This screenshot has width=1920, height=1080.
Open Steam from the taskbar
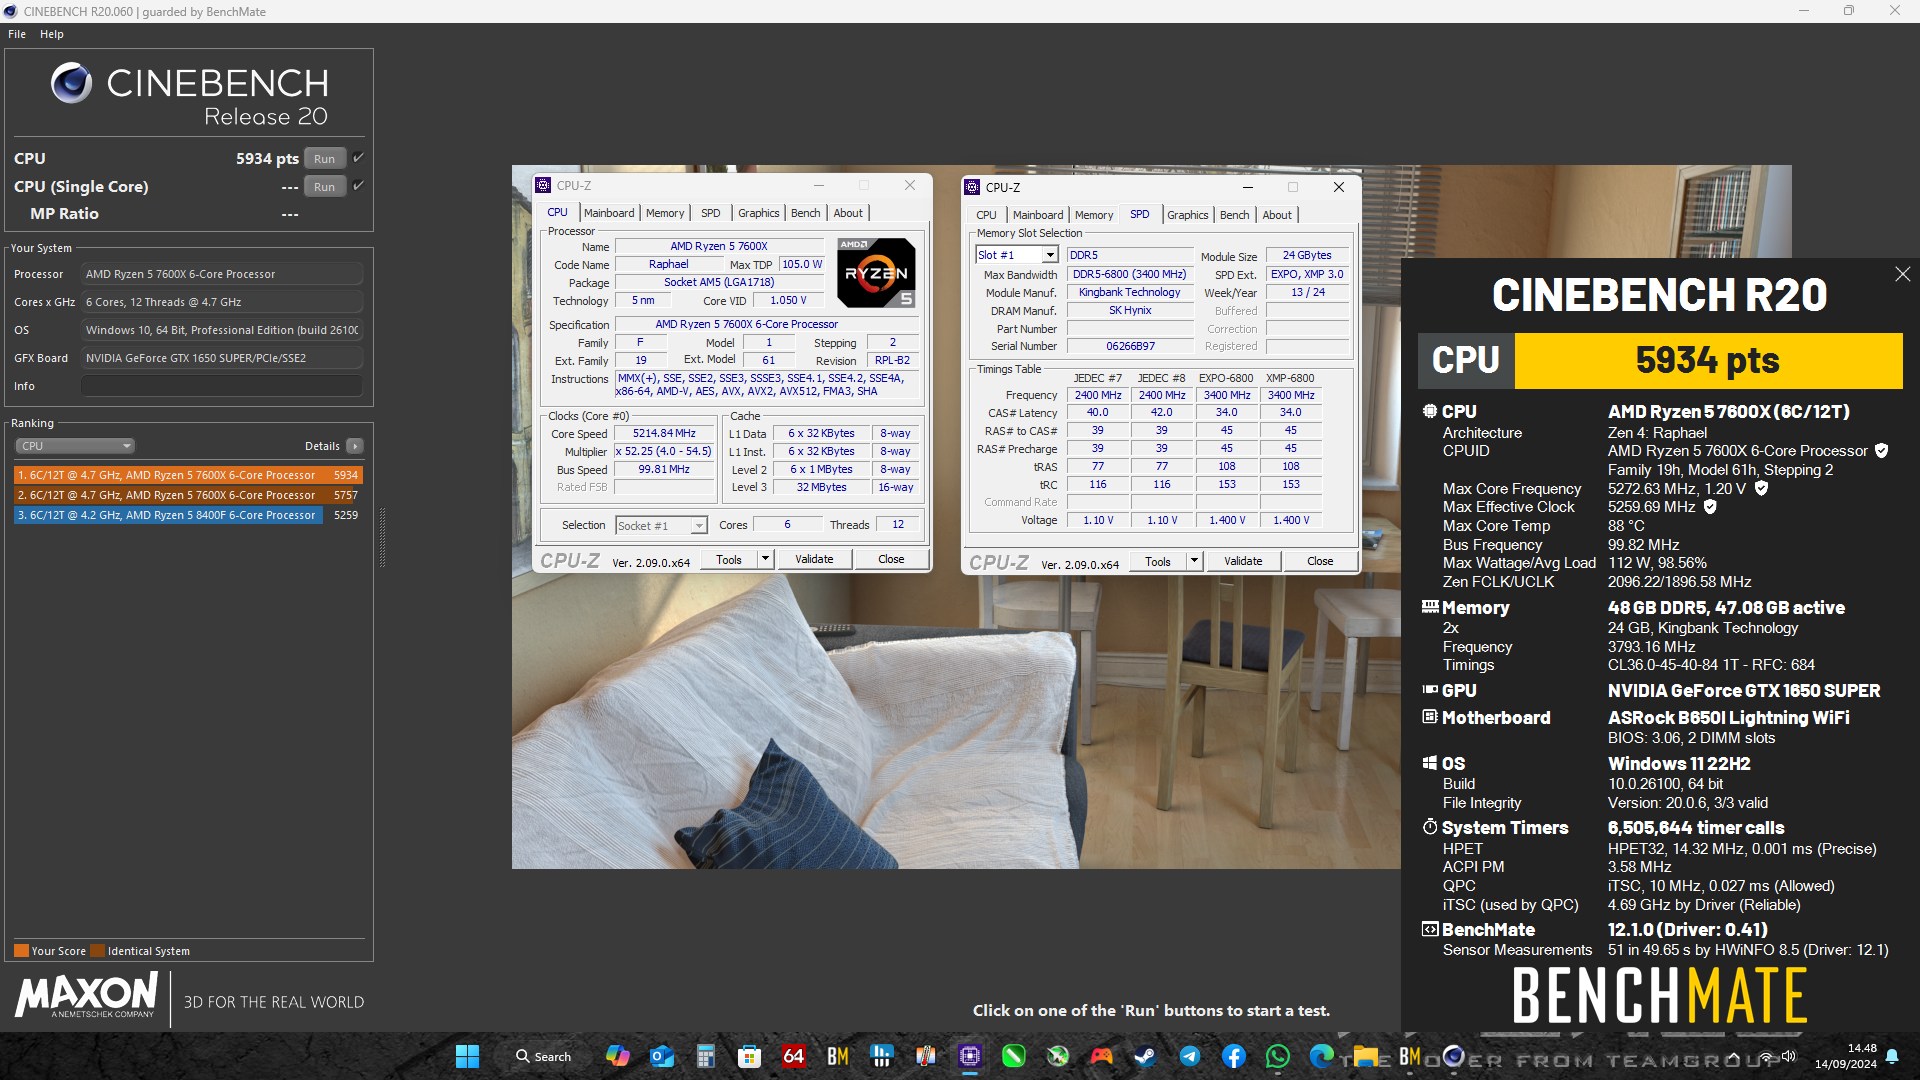click(x=1145, y=1056)
